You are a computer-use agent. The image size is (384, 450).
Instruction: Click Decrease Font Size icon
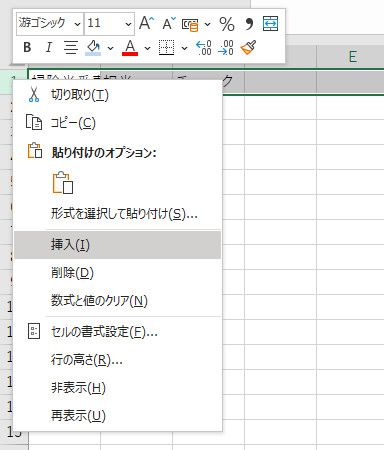(x=169, y=23)
